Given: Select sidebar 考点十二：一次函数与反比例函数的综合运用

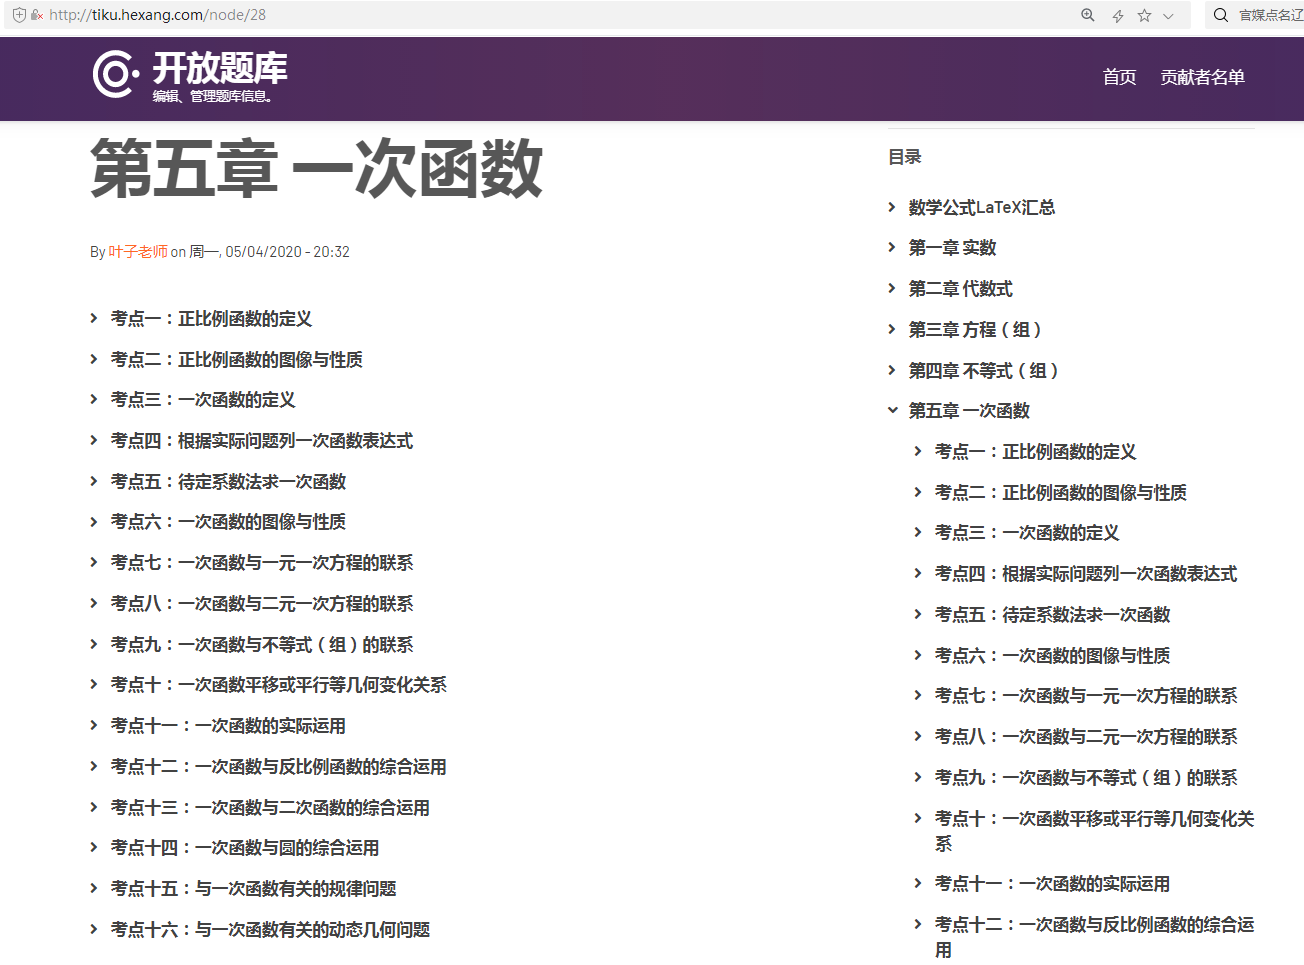Looking at the screenshot, I should pos(1094,937).
